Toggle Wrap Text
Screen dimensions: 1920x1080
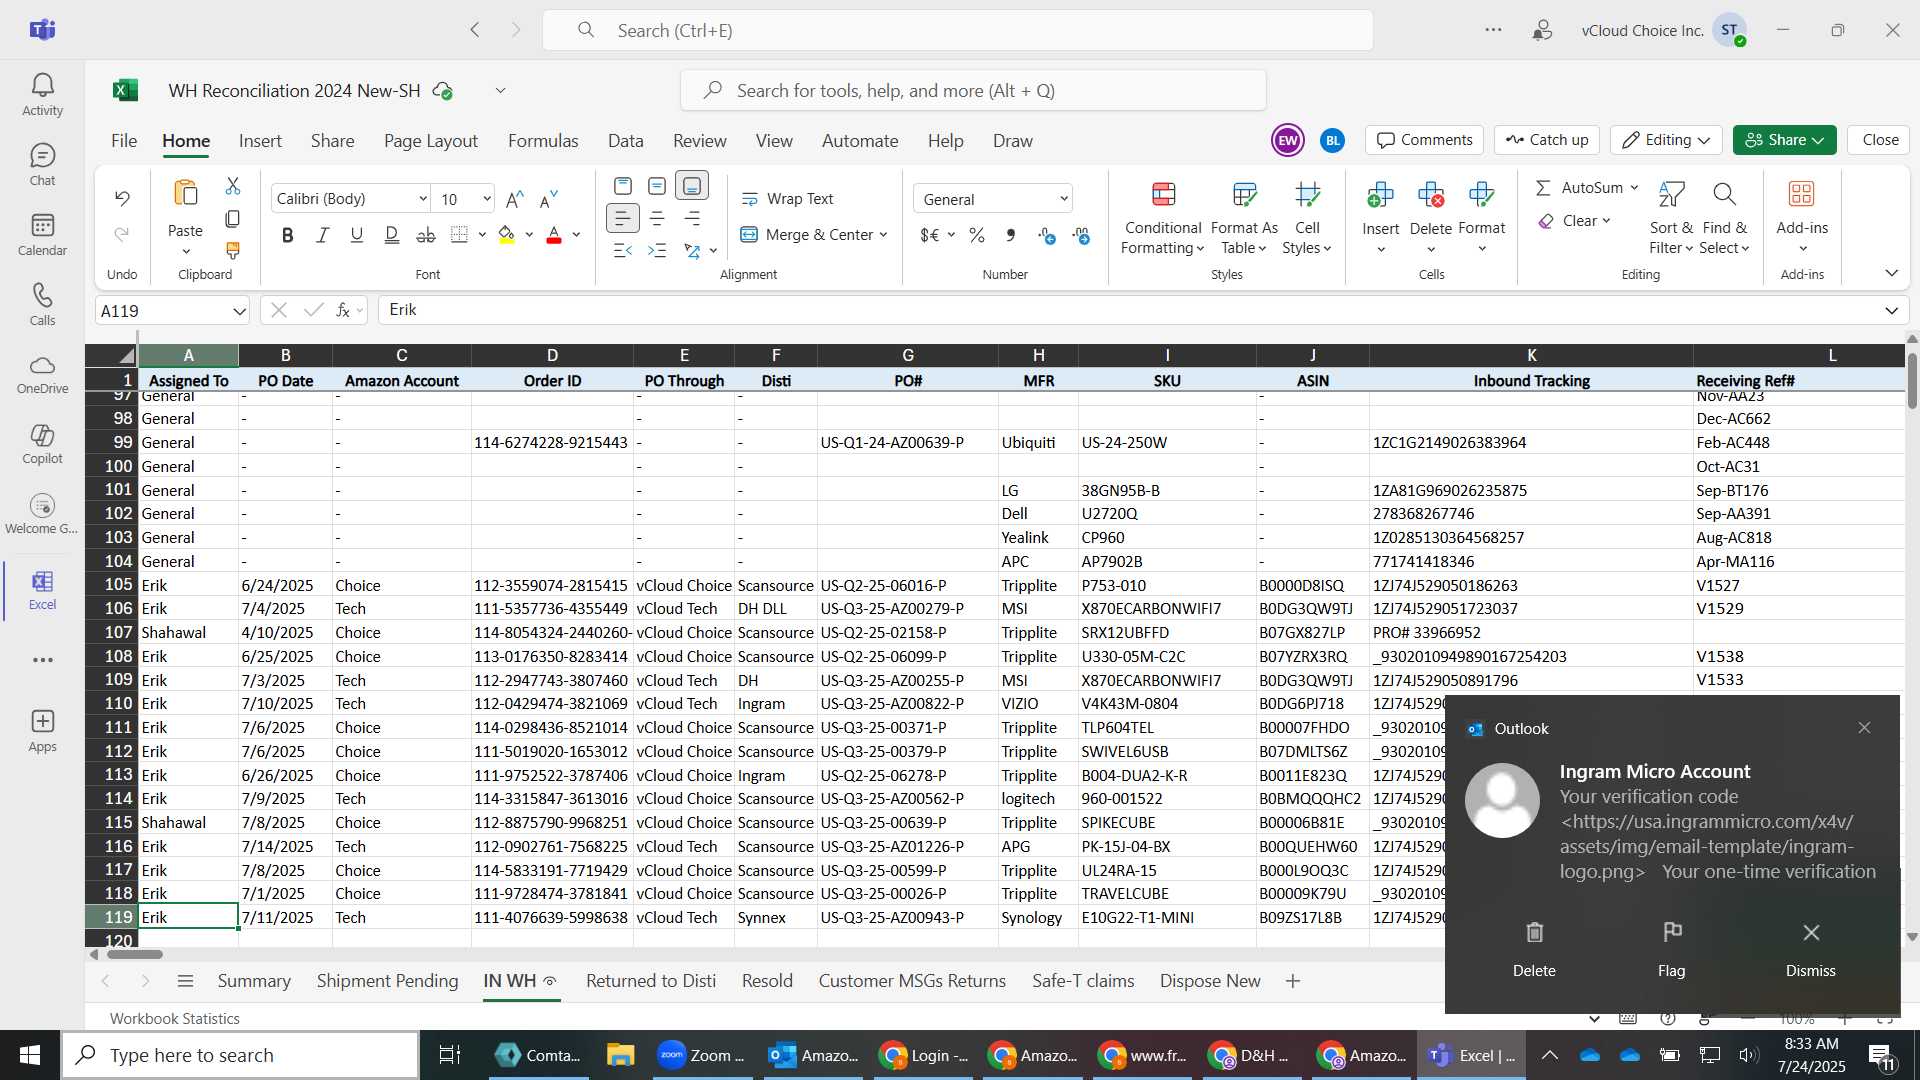pos(787,199)
